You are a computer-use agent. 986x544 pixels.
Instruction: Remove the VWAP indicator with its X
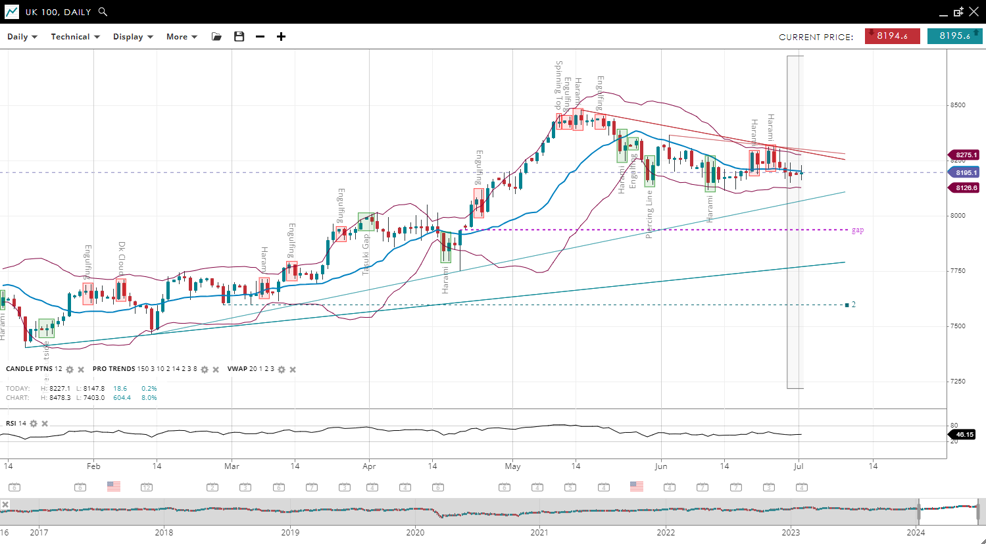[x=293, y=369]
